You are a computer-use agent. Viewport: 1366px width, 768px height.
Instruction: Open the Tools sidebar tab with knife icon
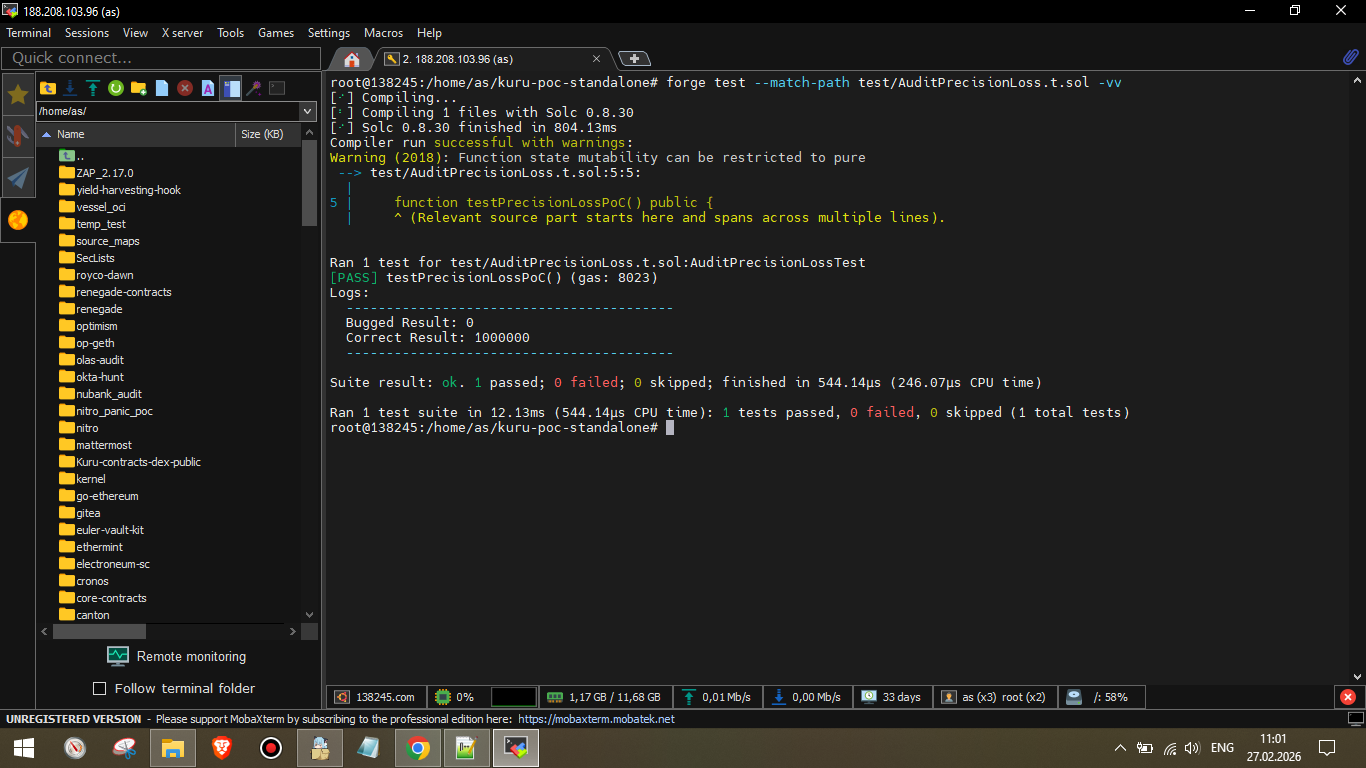[x=18, y=136]
